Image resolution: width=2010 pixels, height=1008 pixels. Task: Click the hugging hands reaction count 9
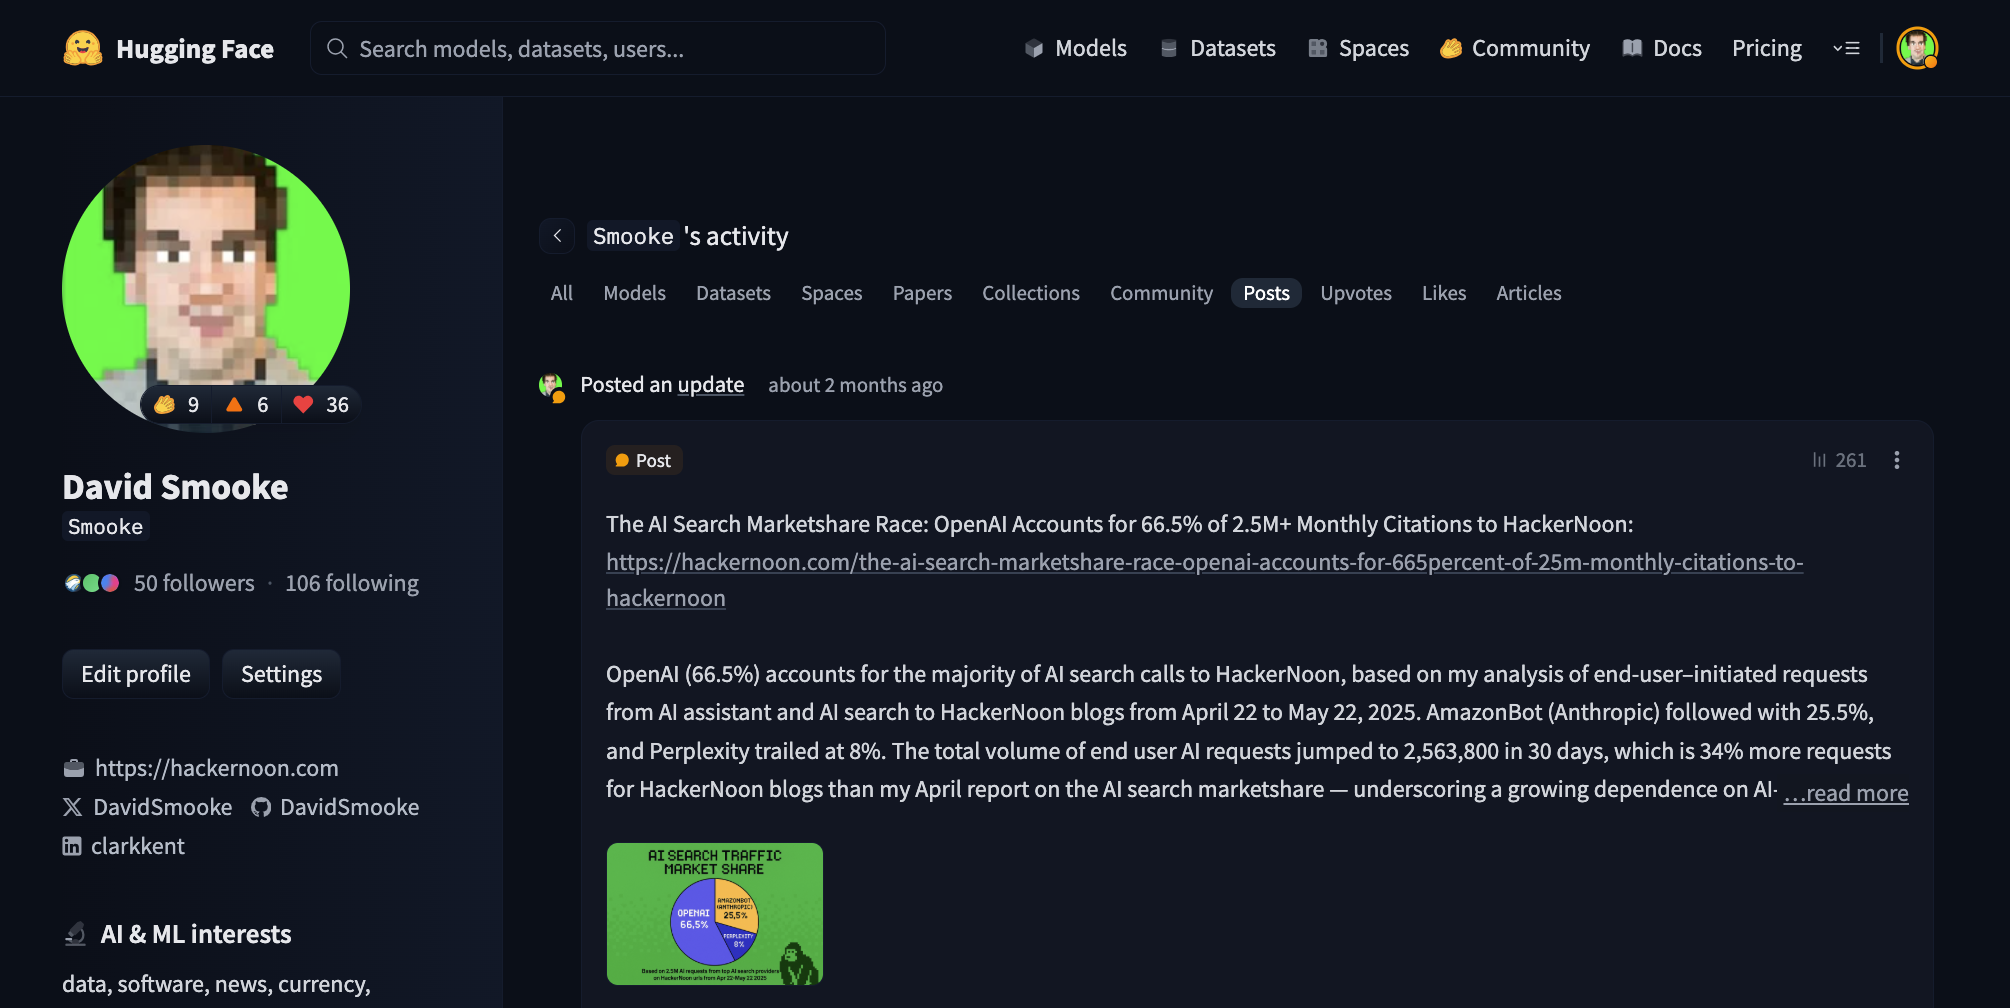click(x=177, y=405)
